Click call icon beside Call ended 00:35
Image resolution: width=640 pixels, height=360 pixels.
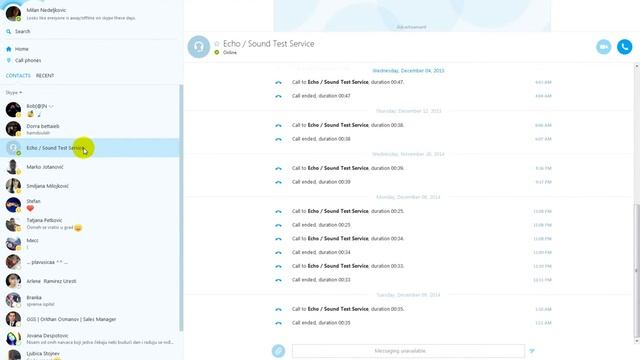pyautogui.click(x=278, y=323)
